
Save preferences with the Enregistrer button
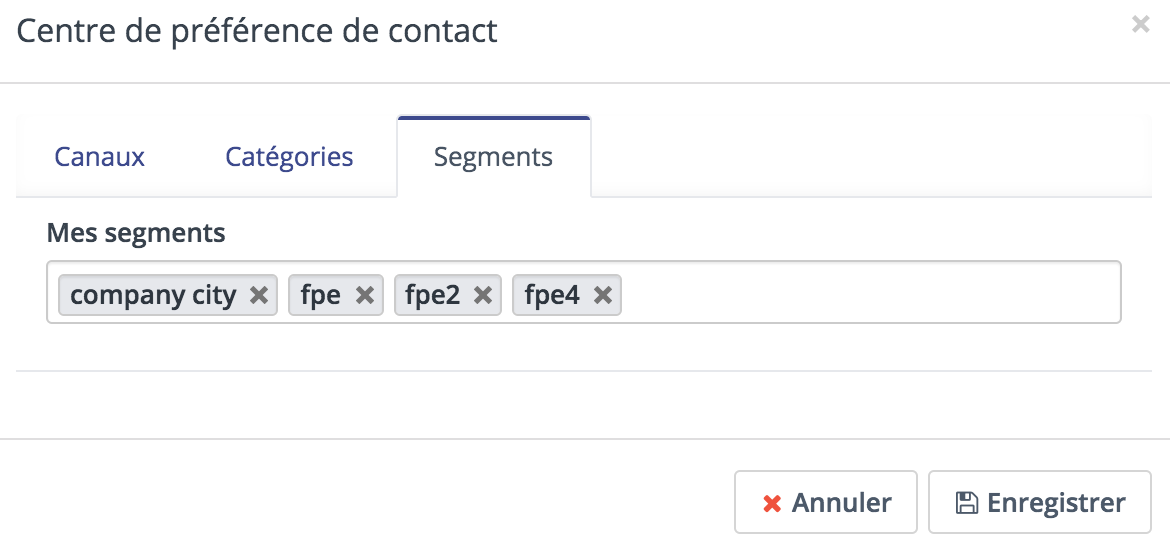pos(1039,502)
